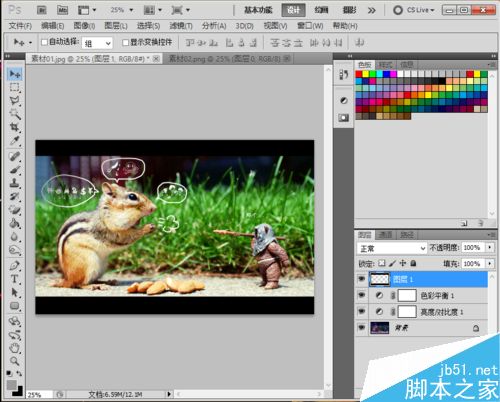Enable the Auto-Select checkbox

pyautogui.click(x=44, y=42)
